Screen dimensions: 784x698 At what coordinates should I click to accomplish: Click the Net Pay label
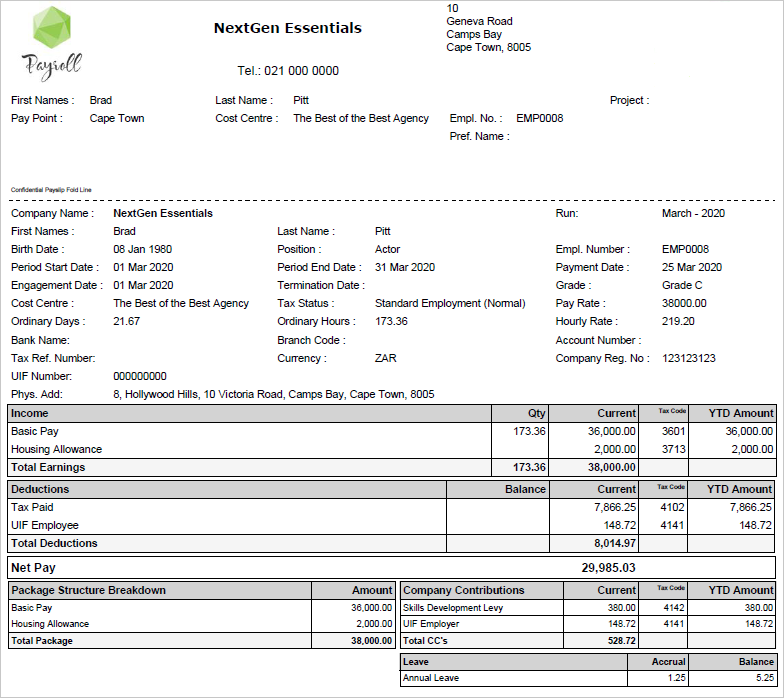click(34, 568)
